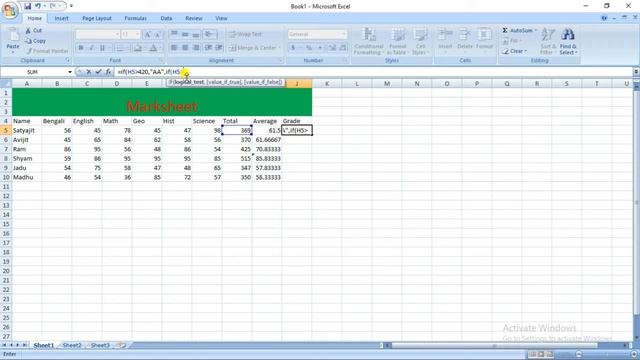Image resolution: width=640 pixels, height=360 pixels.
Task: Open the Sheet2 worksheet tab
Action: tap(72, 345)
